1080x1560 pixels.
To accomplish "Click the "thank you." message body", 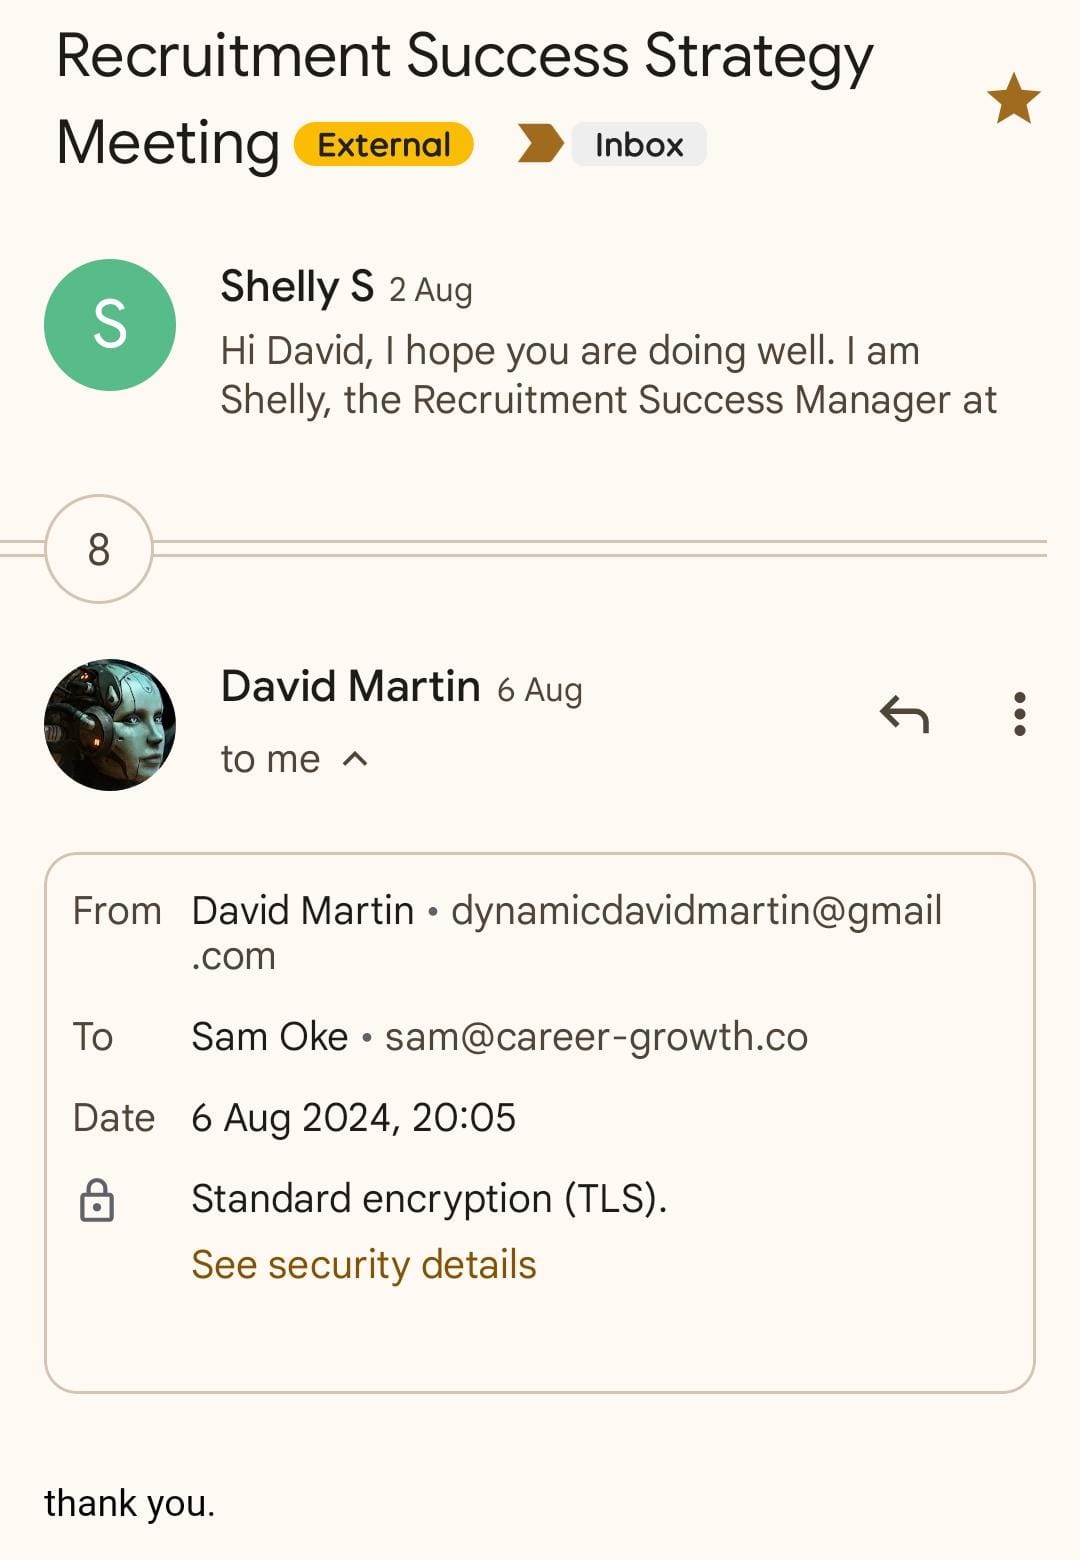I will tap(130, 1503).
